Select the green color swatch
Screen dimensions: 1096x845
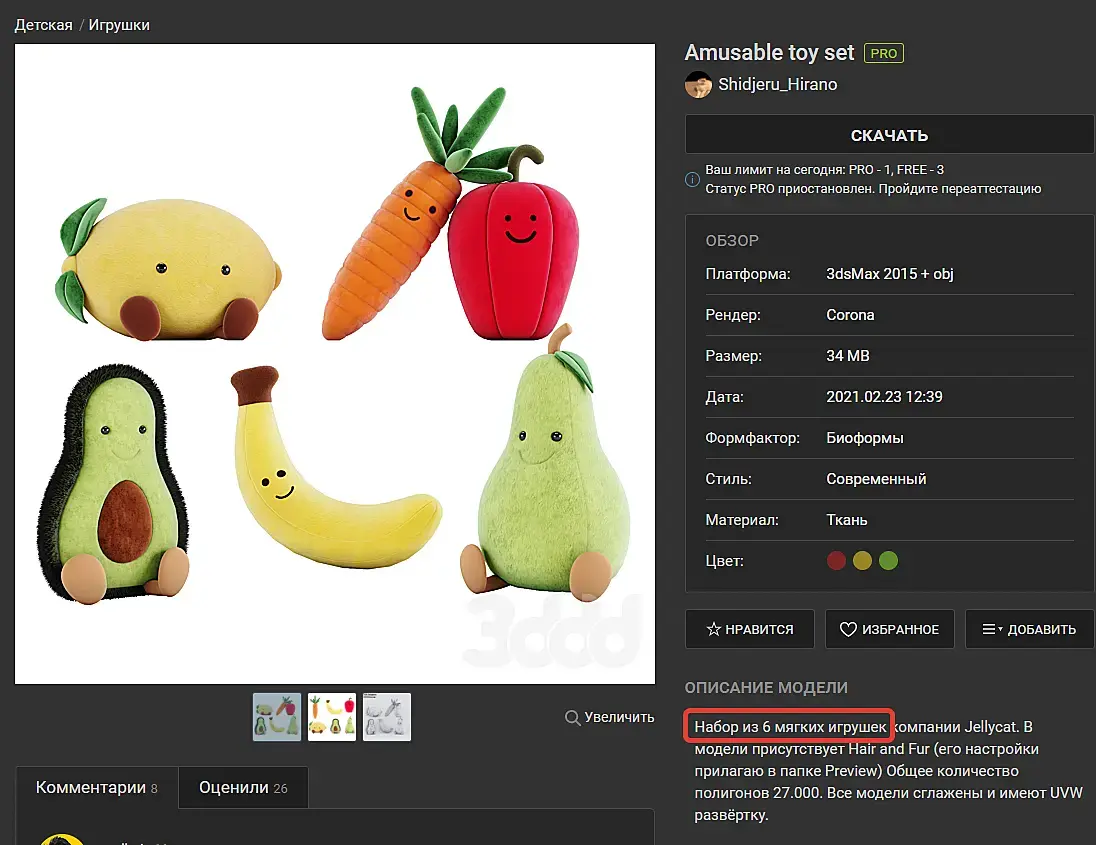(x=888, y=561)
